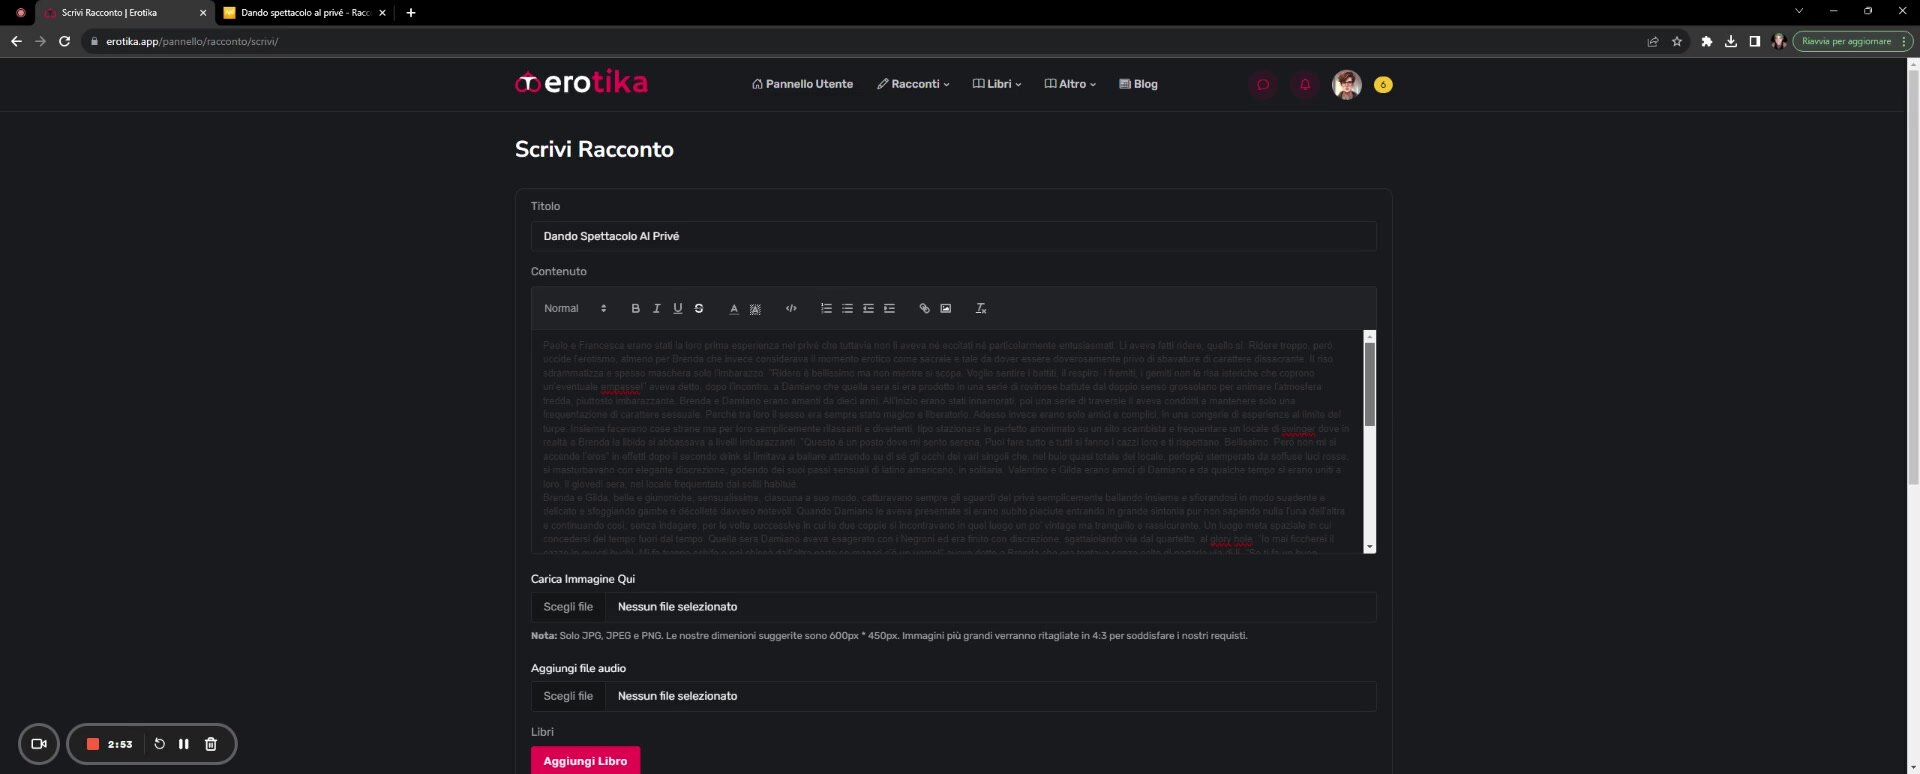This screenshot has height=774, width=1920.
Task: Clear text formatting with the Tx icon
Action: point(981,309)
